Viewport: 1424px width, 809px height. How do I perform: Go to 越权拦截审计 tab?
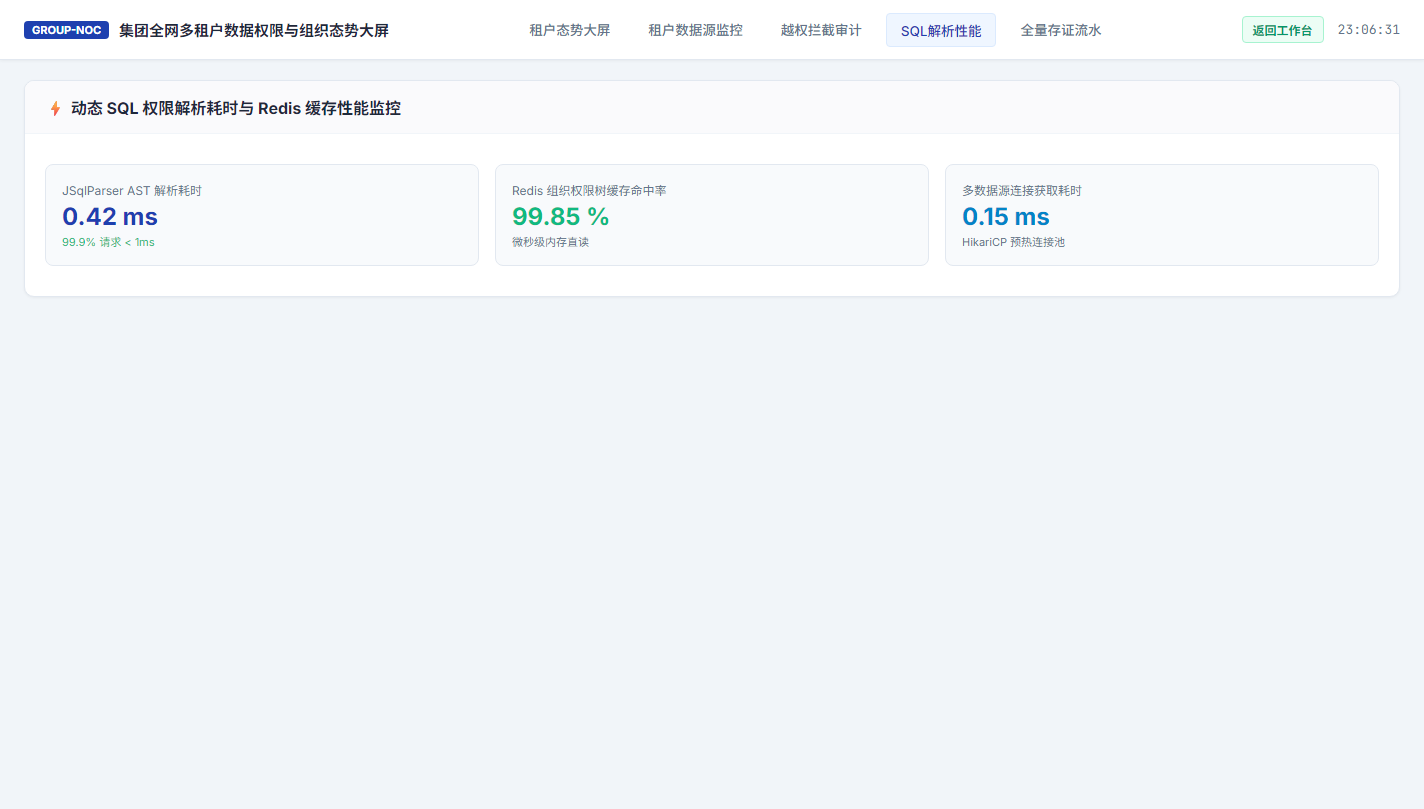821,30
